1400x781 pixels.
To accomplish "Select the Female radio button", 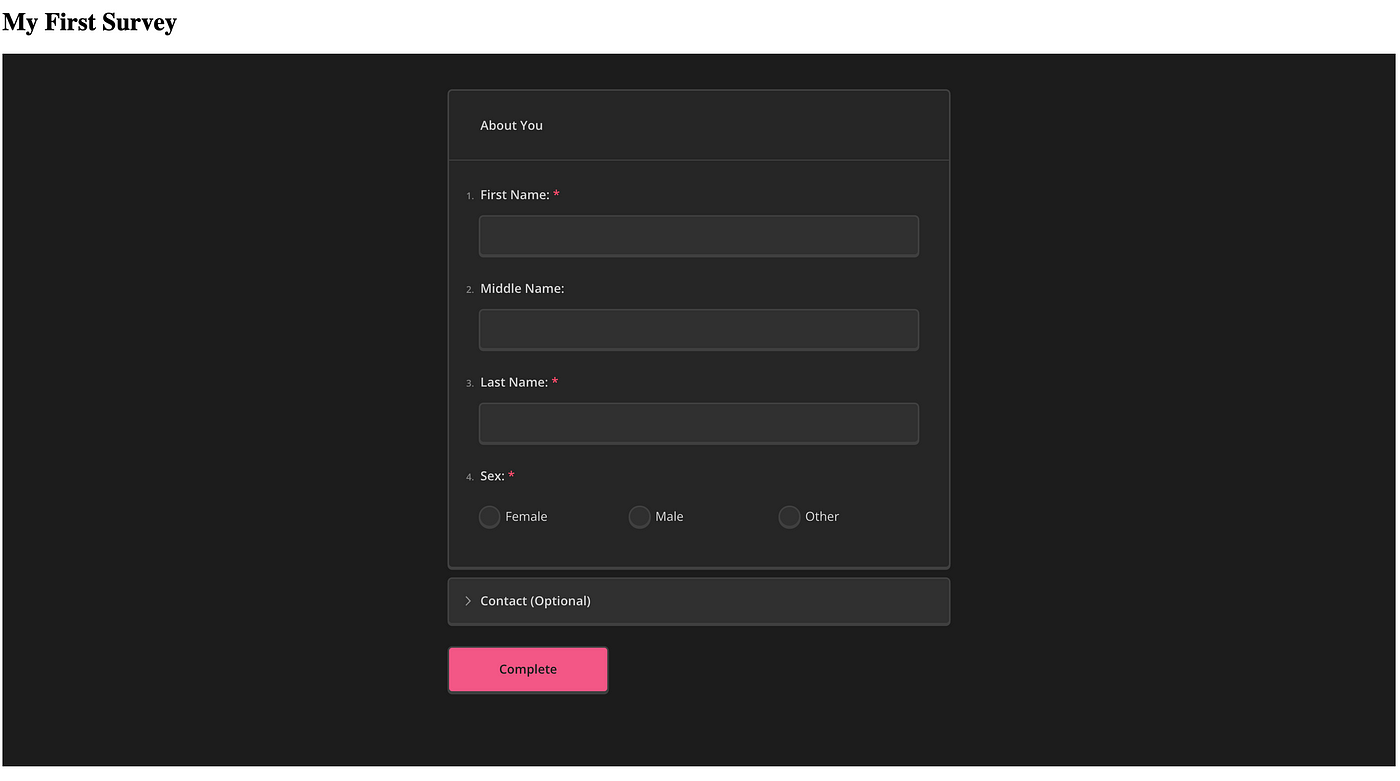I will [x=489, y=516].
